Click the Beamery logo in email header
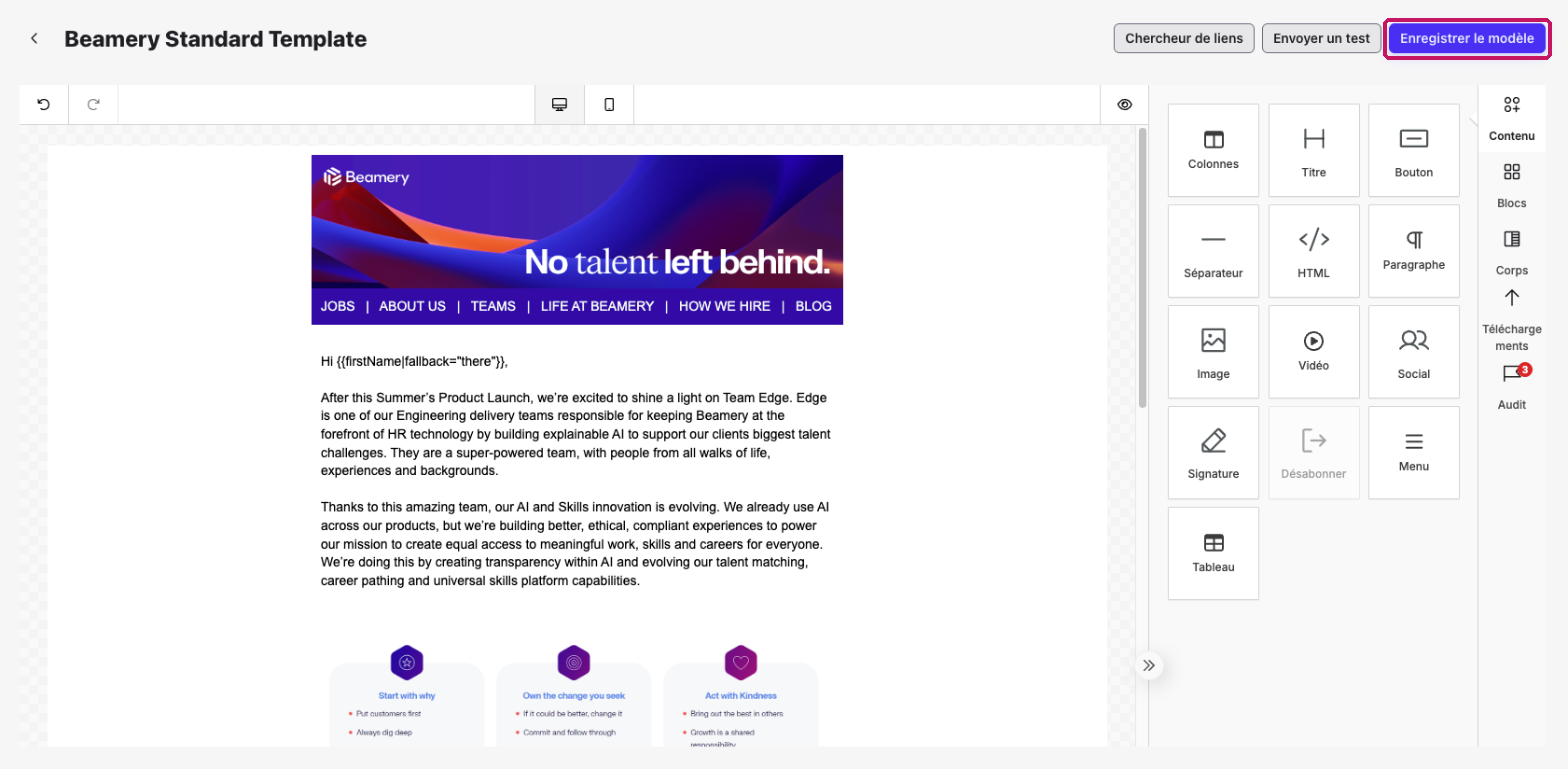 click(366, 177)
